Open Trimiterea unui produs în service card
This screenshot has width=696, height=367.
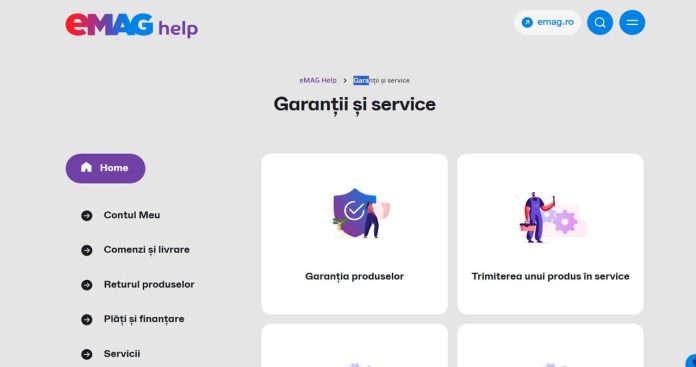pos(550,234)
